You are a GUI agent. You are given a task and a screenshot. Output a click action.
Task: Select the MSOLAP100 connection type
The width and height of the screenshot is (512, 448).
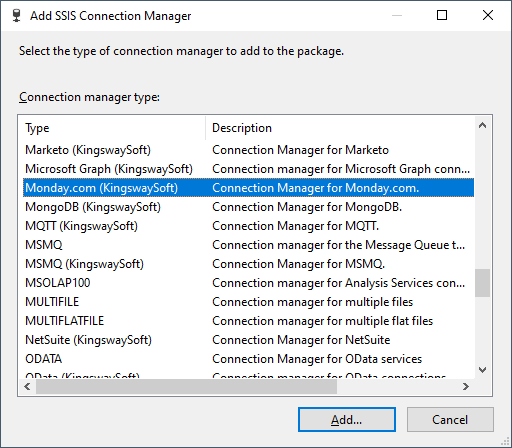(x=248, y=283)
